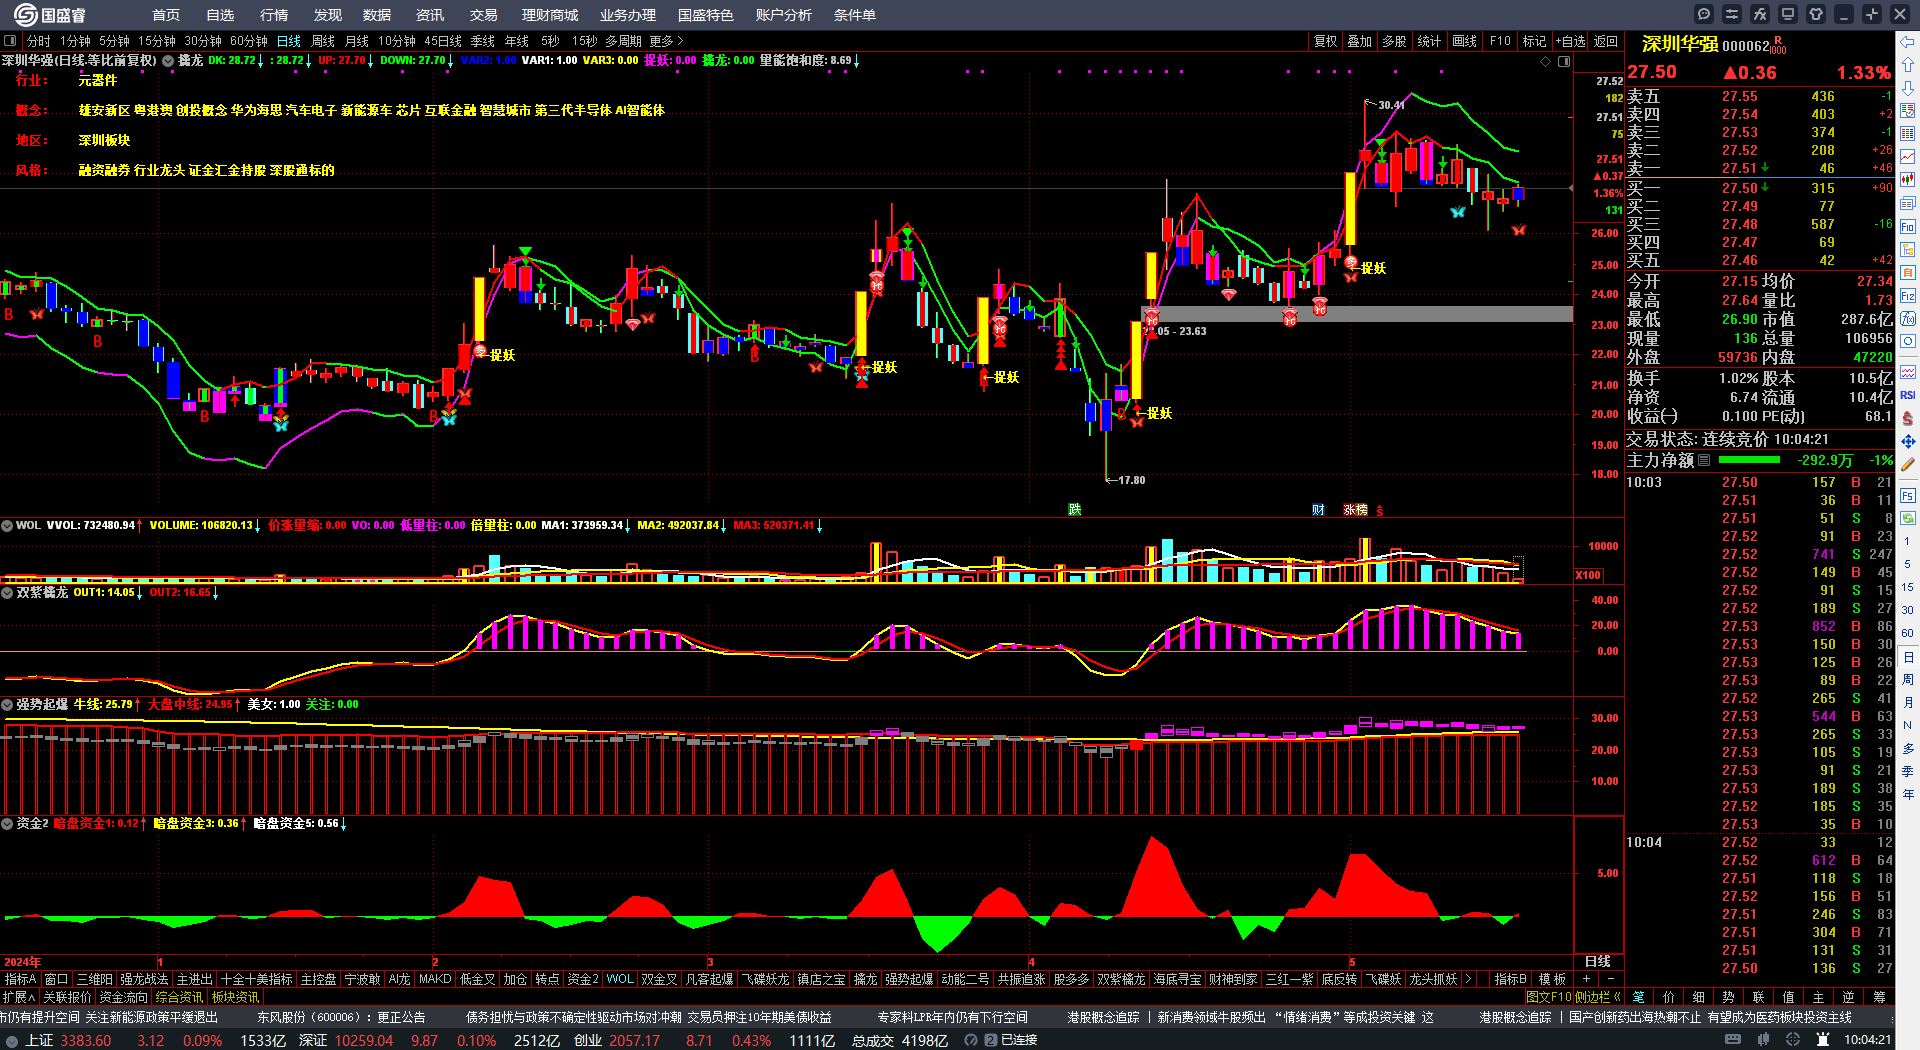Select the pencil drawing tool sidebar icon
This screenshot has height=1050, width=1920.
[1908, 464]
